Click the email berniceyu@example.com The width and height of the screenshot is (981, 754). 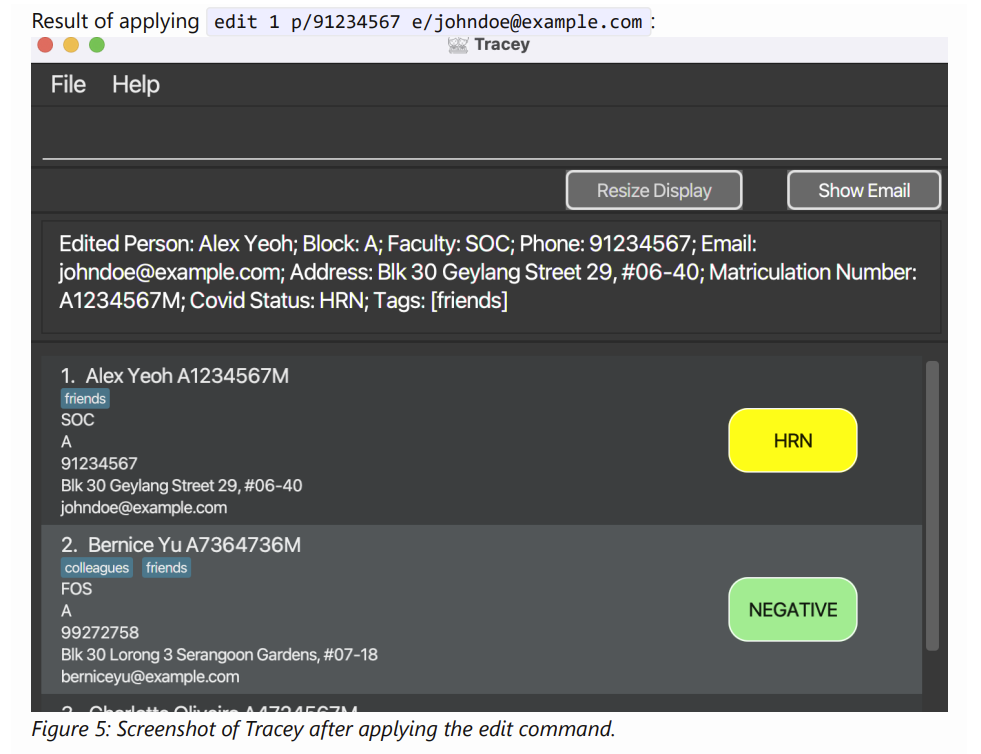click(150, 676)
